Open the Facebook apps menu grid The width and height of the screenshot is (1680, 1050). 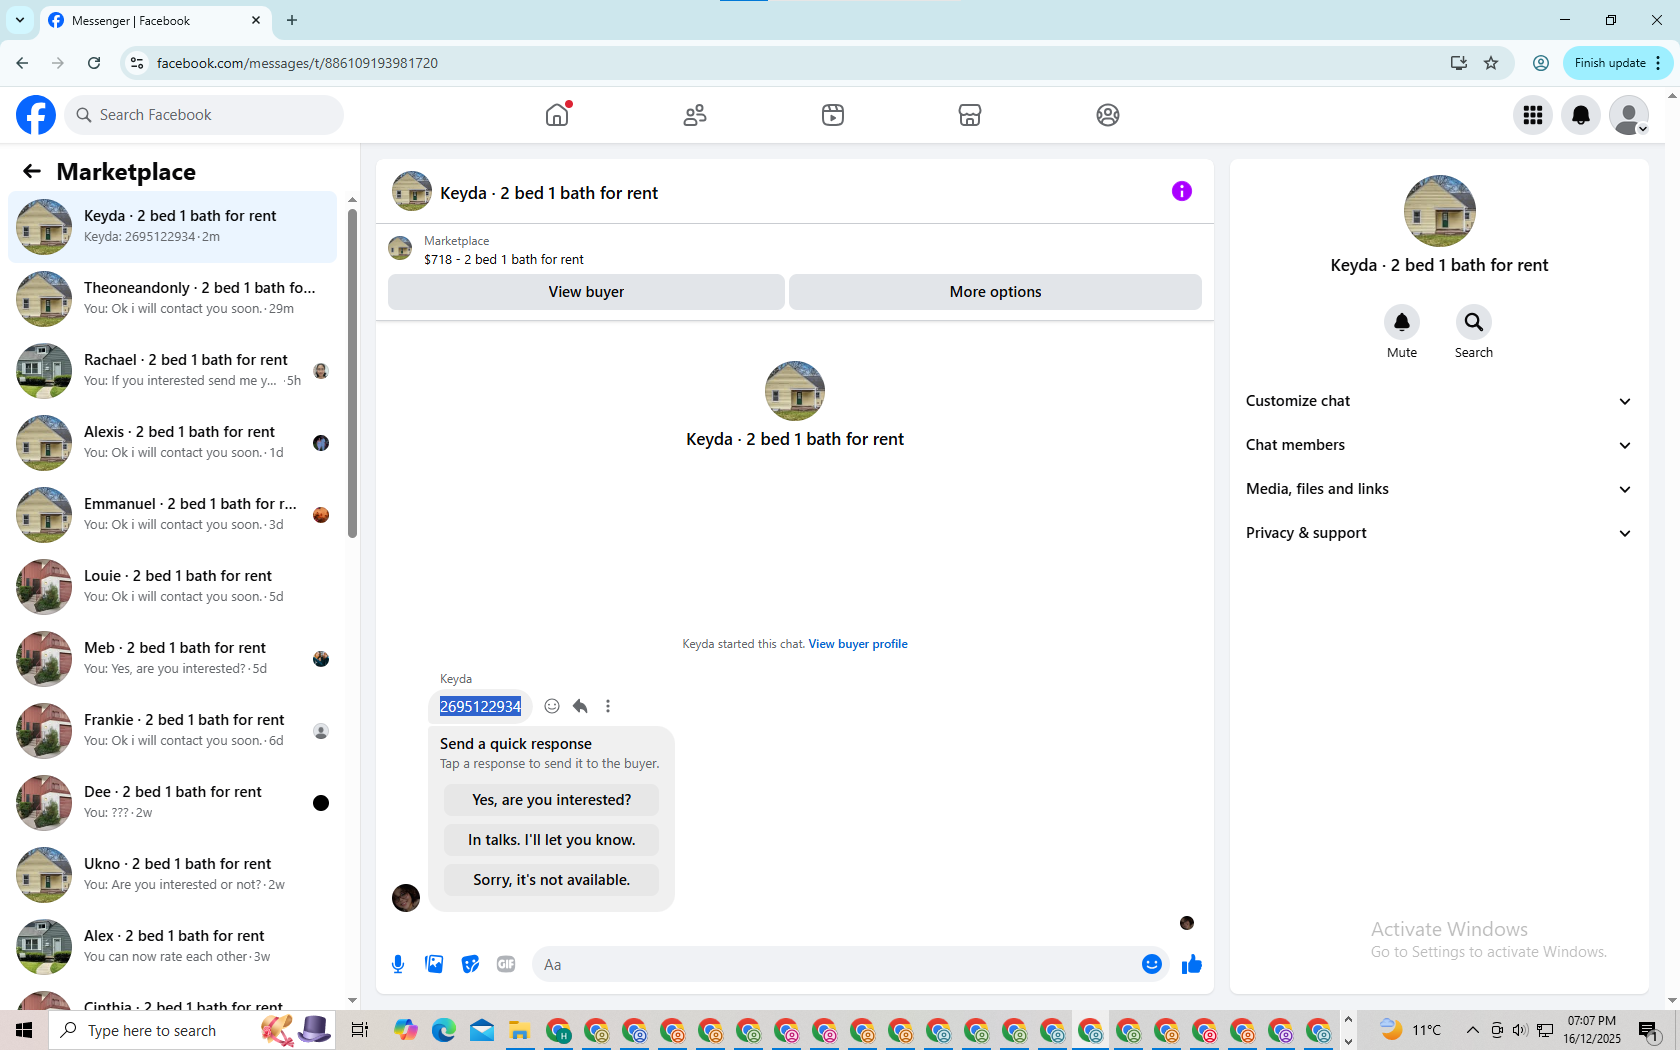click(x=1533, y=115)
